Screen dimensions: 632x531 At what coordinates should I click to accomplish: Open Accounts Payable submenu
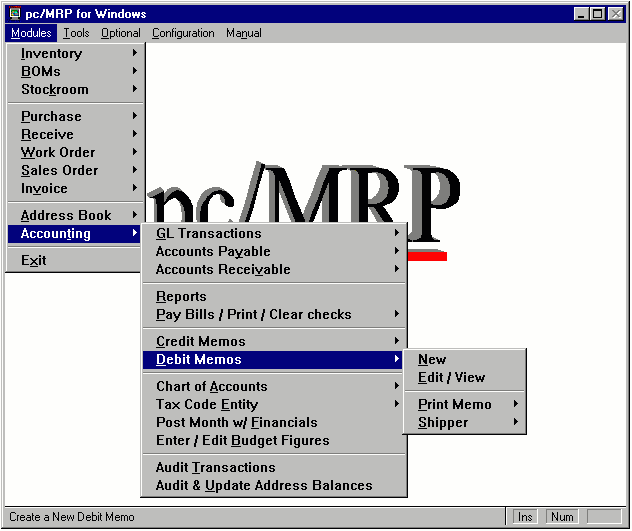coord(274,251)
